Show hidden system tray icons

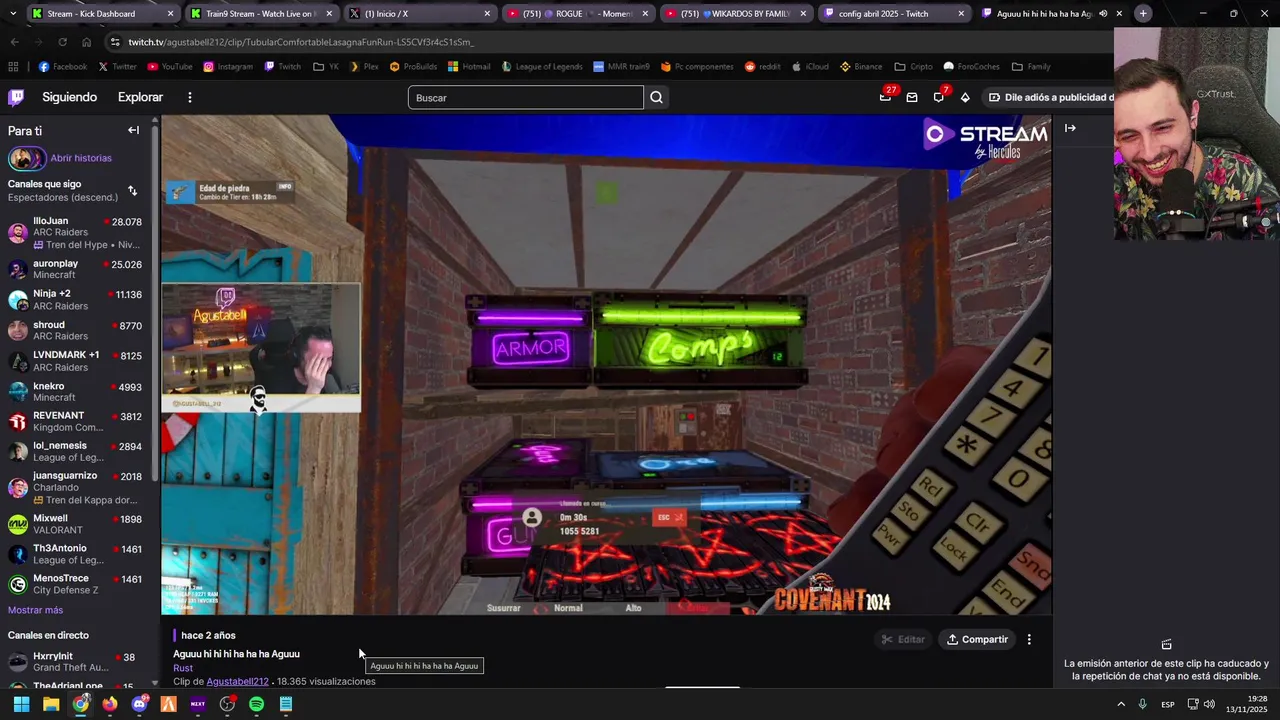point(1121,704)
